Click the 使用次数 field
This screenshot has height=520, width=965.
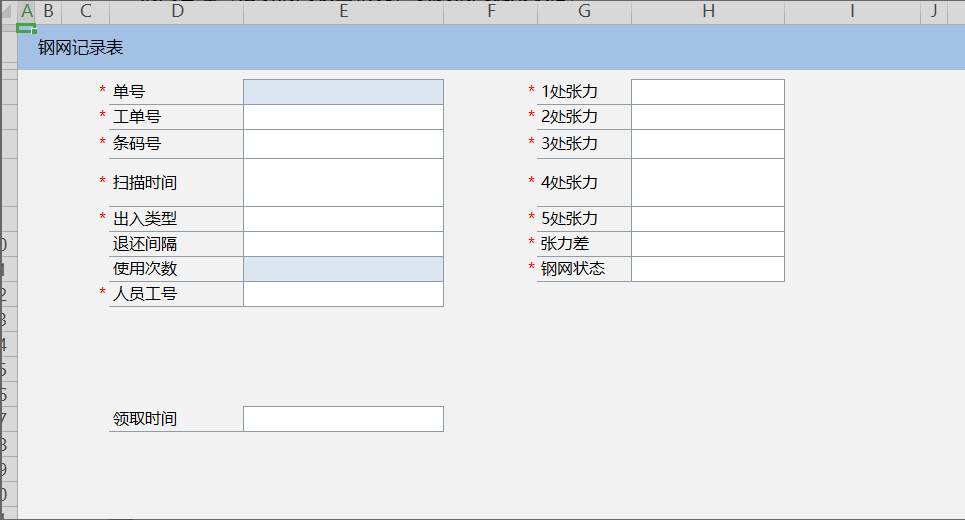pyautogui.click(x=343, y=269)
